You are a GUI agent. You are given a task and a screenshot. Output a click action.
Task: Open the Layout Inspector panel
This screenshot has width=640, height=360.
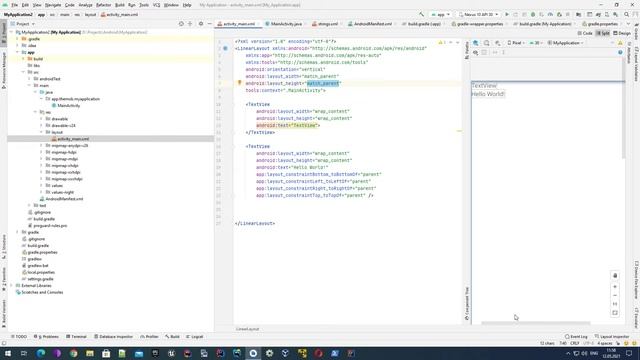pyautogui.click(x=612, y=337)
